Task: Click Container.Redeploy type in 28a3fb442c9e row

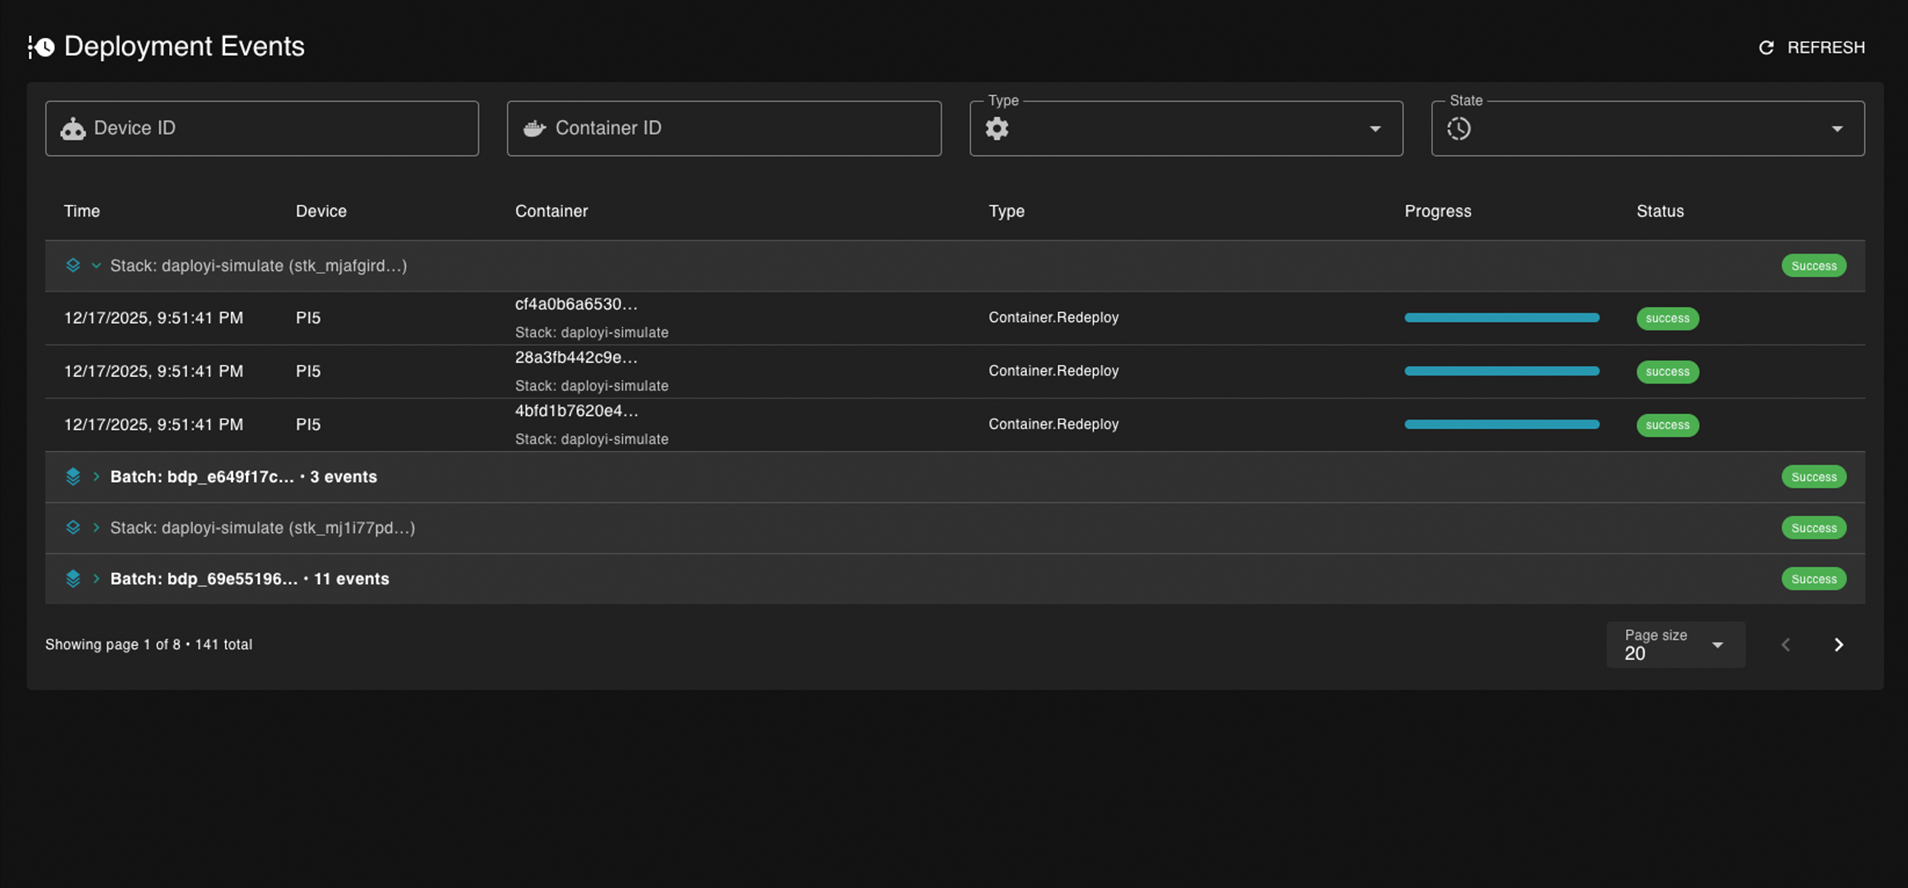Action: (x=1054, y=371)
